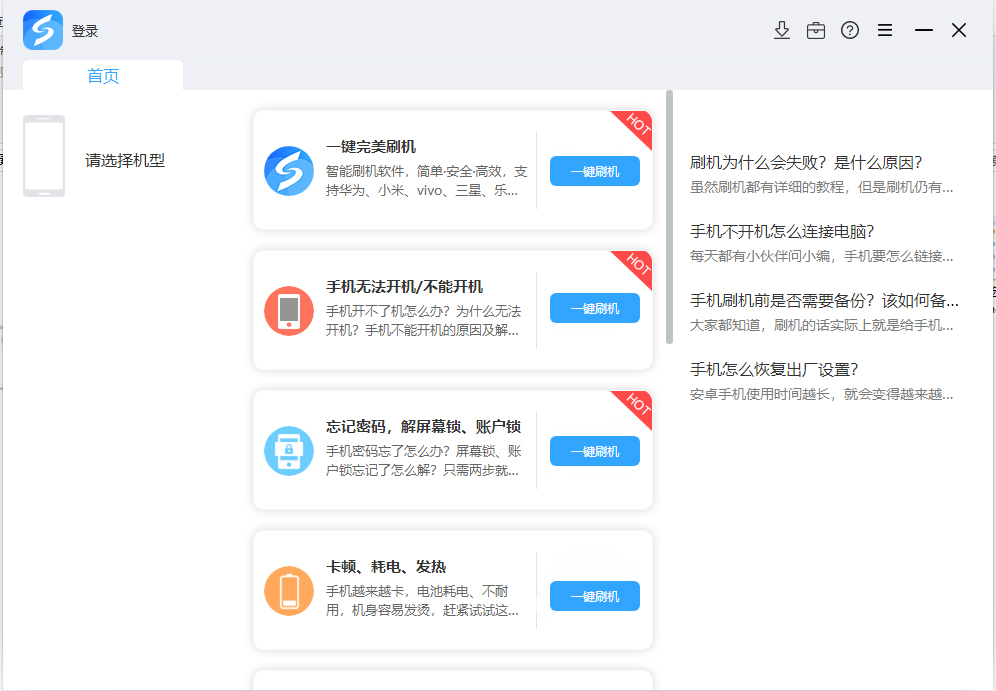Open the download manager icon in the title bar

[x=782, y=30]
